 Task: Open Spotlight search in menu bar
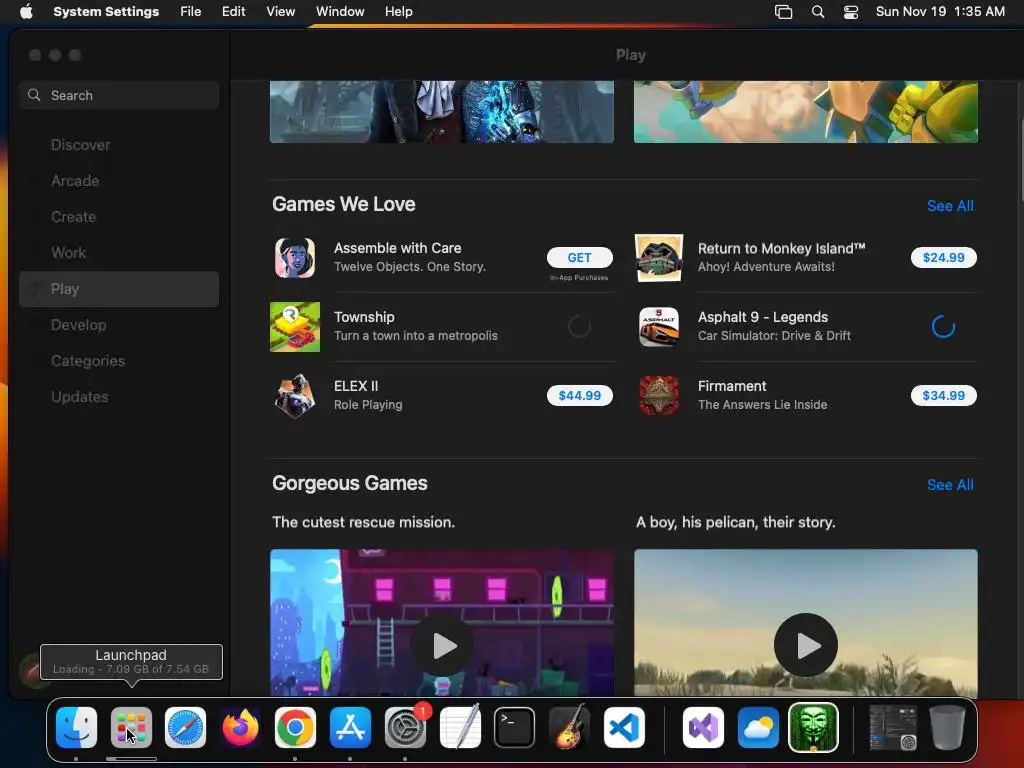pos(818,12)
